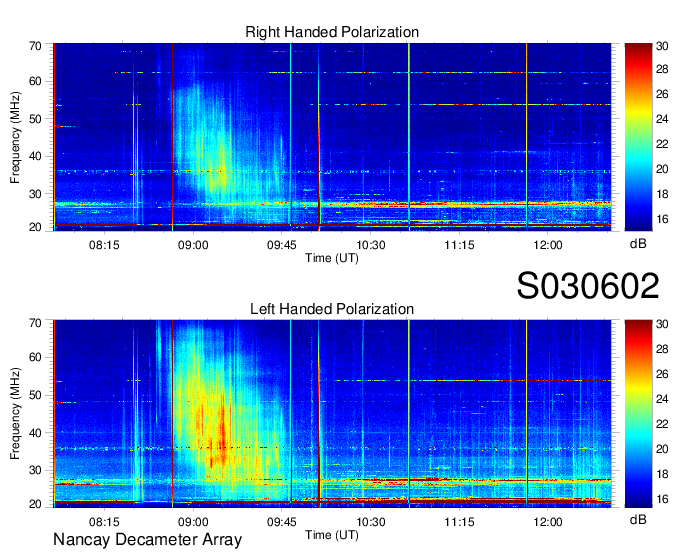Click the 10:30 tick of Right Handed plot
This screenshot has width=680, height=552.
370,245
